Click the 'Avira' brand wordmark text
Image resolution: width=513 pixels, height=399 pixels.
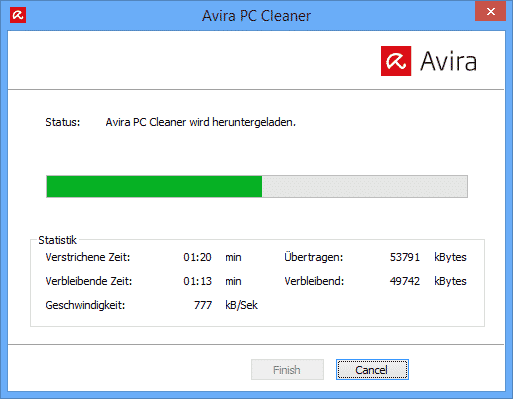pos(448,61)
